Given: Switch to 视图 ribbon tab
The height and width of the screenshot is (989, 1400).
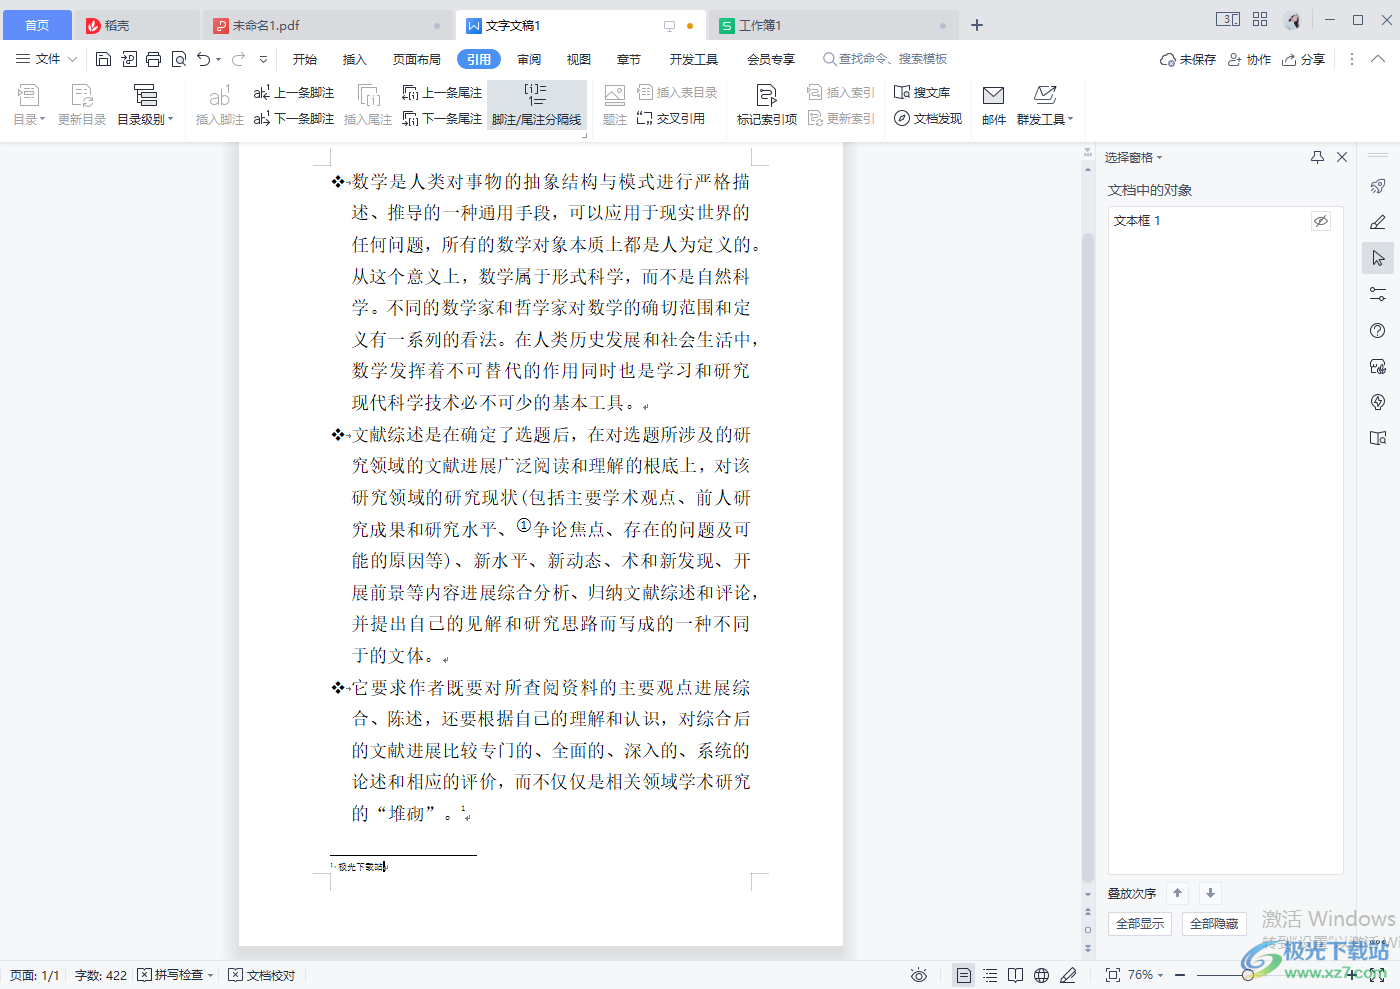Looking at the screenshot, I should 579,59.
